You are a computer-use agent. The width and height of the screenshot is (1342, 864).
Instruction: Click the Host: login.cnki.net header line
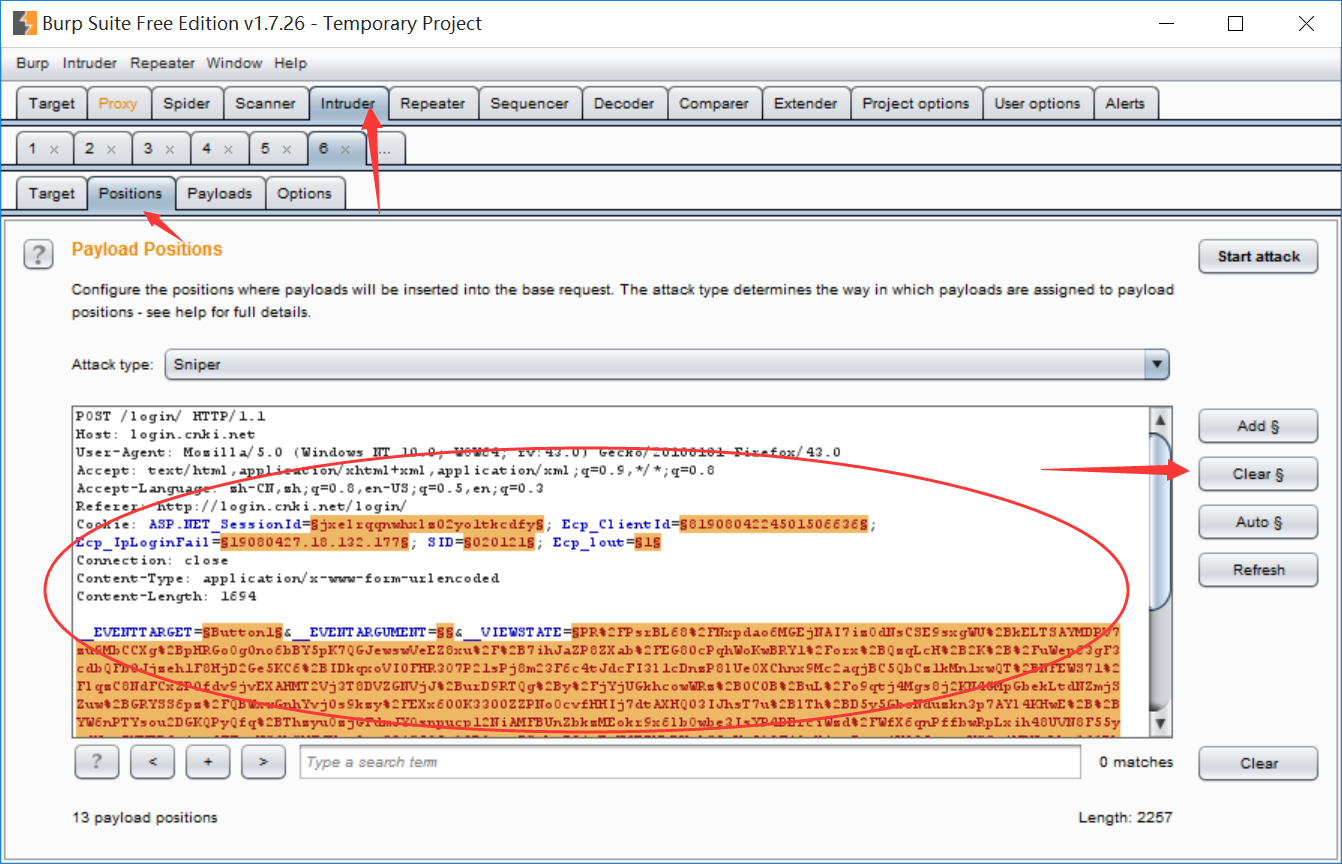[166, 434]
